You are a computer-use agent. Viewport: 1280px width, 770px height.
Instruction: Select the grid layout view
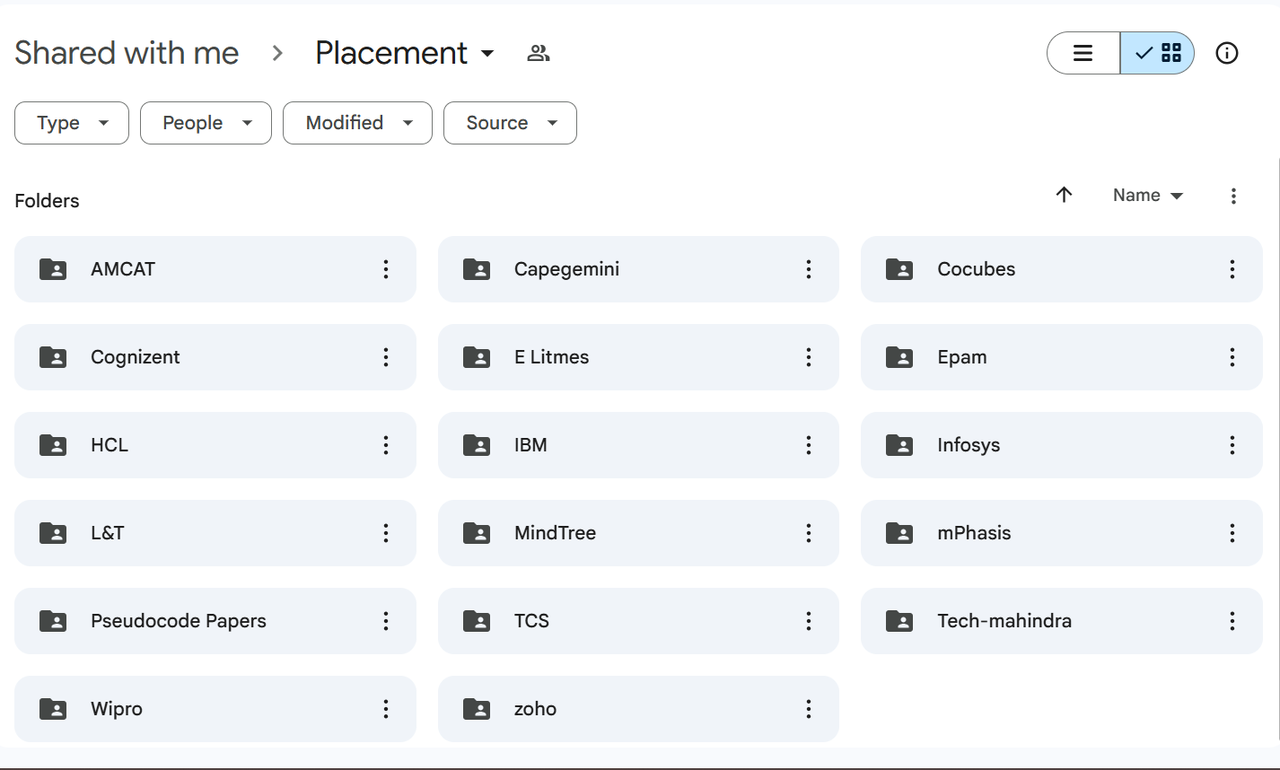[1158, 53]
